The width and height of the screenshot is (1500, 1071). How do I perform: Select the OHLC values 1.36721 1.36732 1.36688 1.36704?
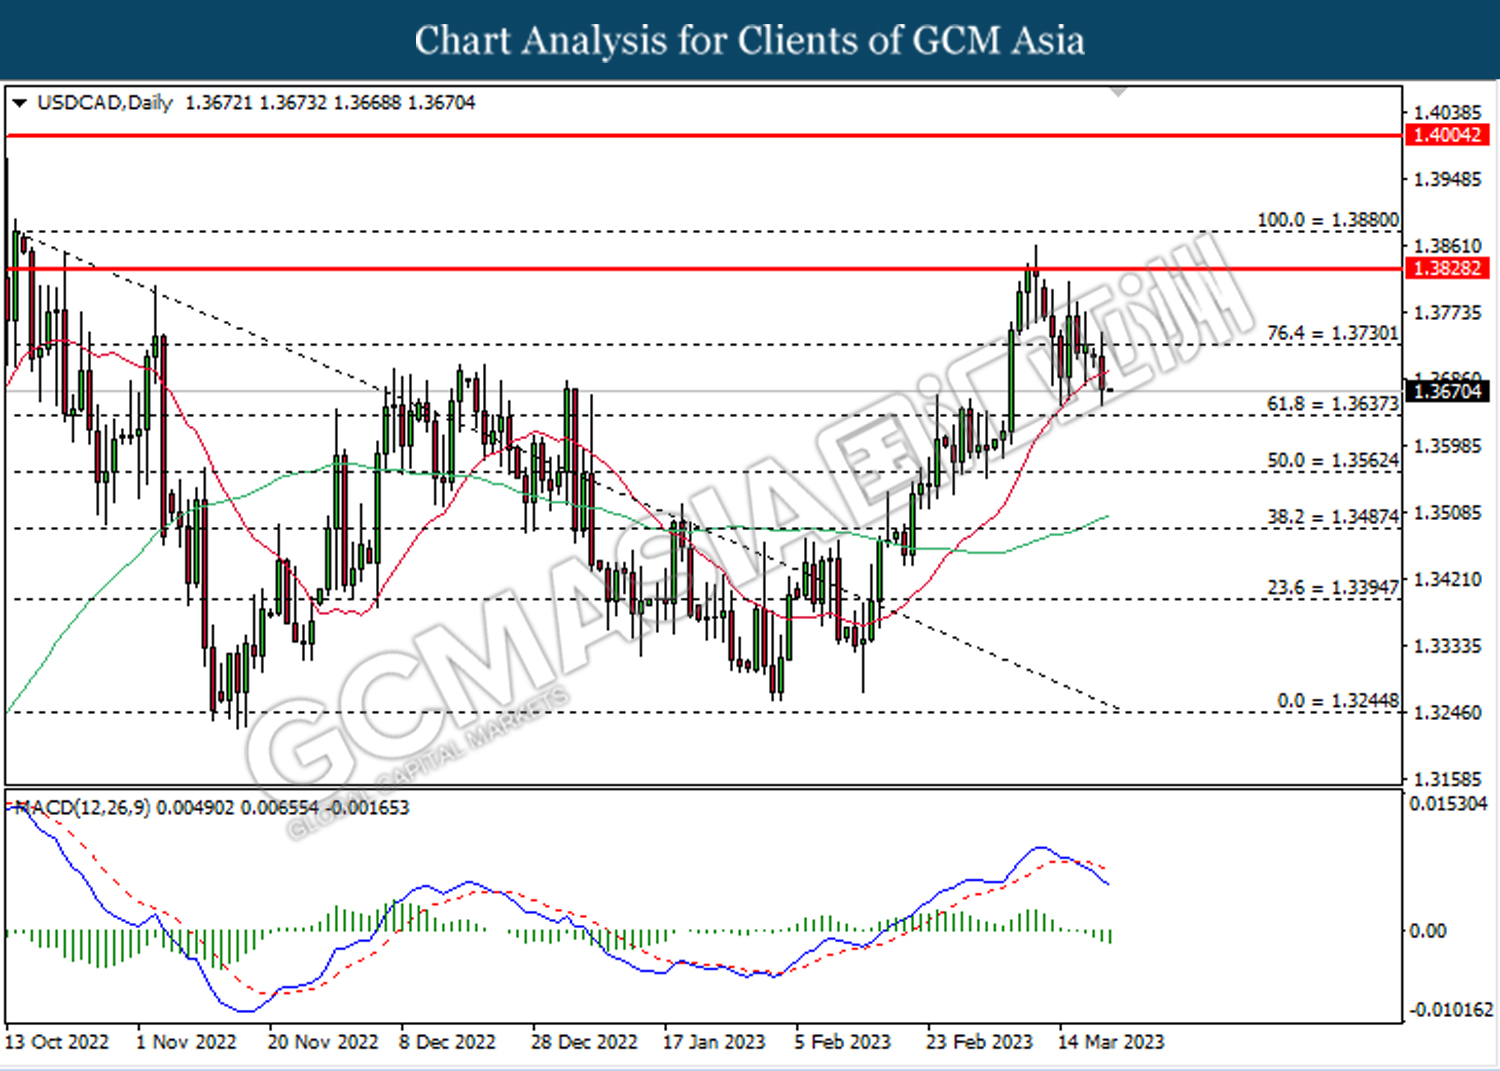click(x=330, y=102)
